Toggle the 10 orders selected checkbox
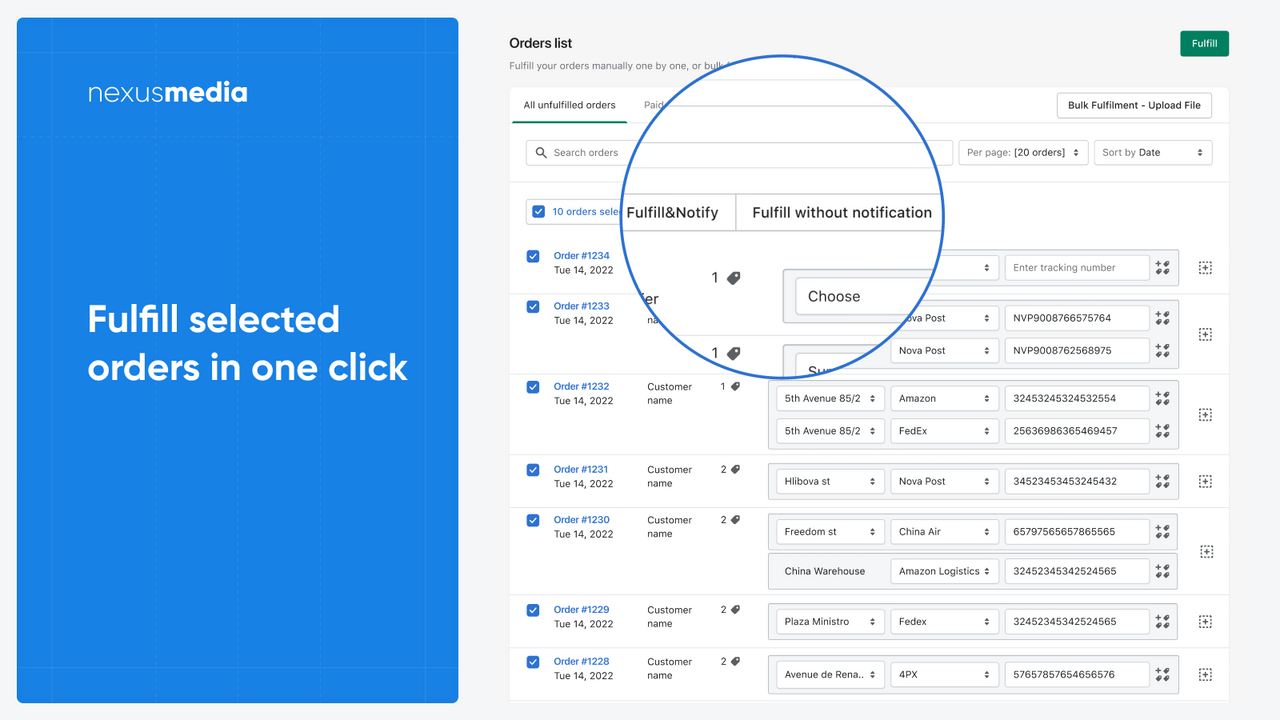This screenshot has height=720, width=1280. (539, 212)
